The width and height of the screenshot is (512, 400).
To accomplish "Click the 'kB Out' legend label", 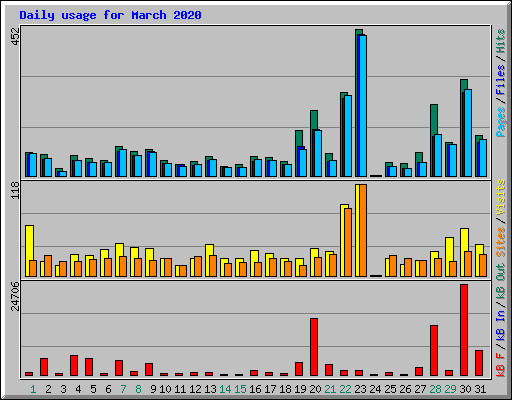I will pos(501,281).
